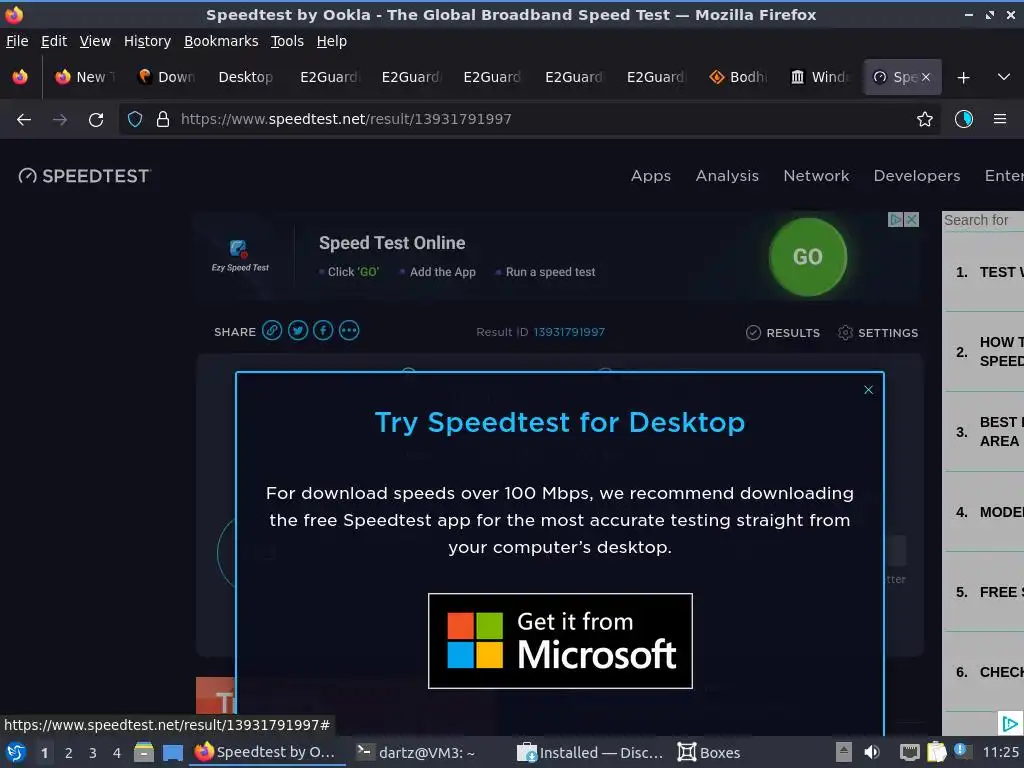Switch to the Down tab
This screenshot has height=768, width=1024.
(167, 77)
